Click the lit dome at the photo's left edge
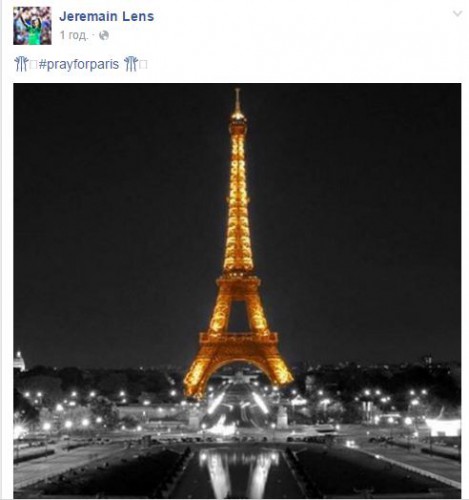Image resolution: width=469 pixels, height=500 pixels. tap(19, 361)
